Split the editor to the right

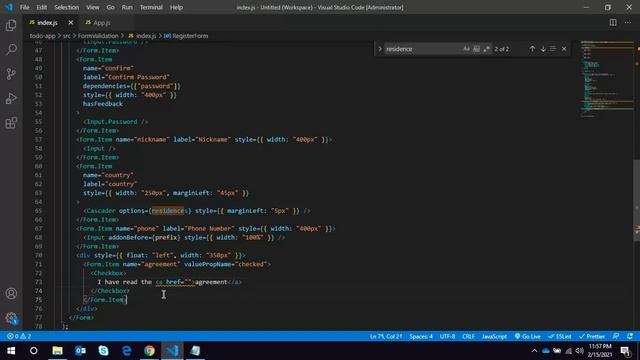click(x=613, y=22)
